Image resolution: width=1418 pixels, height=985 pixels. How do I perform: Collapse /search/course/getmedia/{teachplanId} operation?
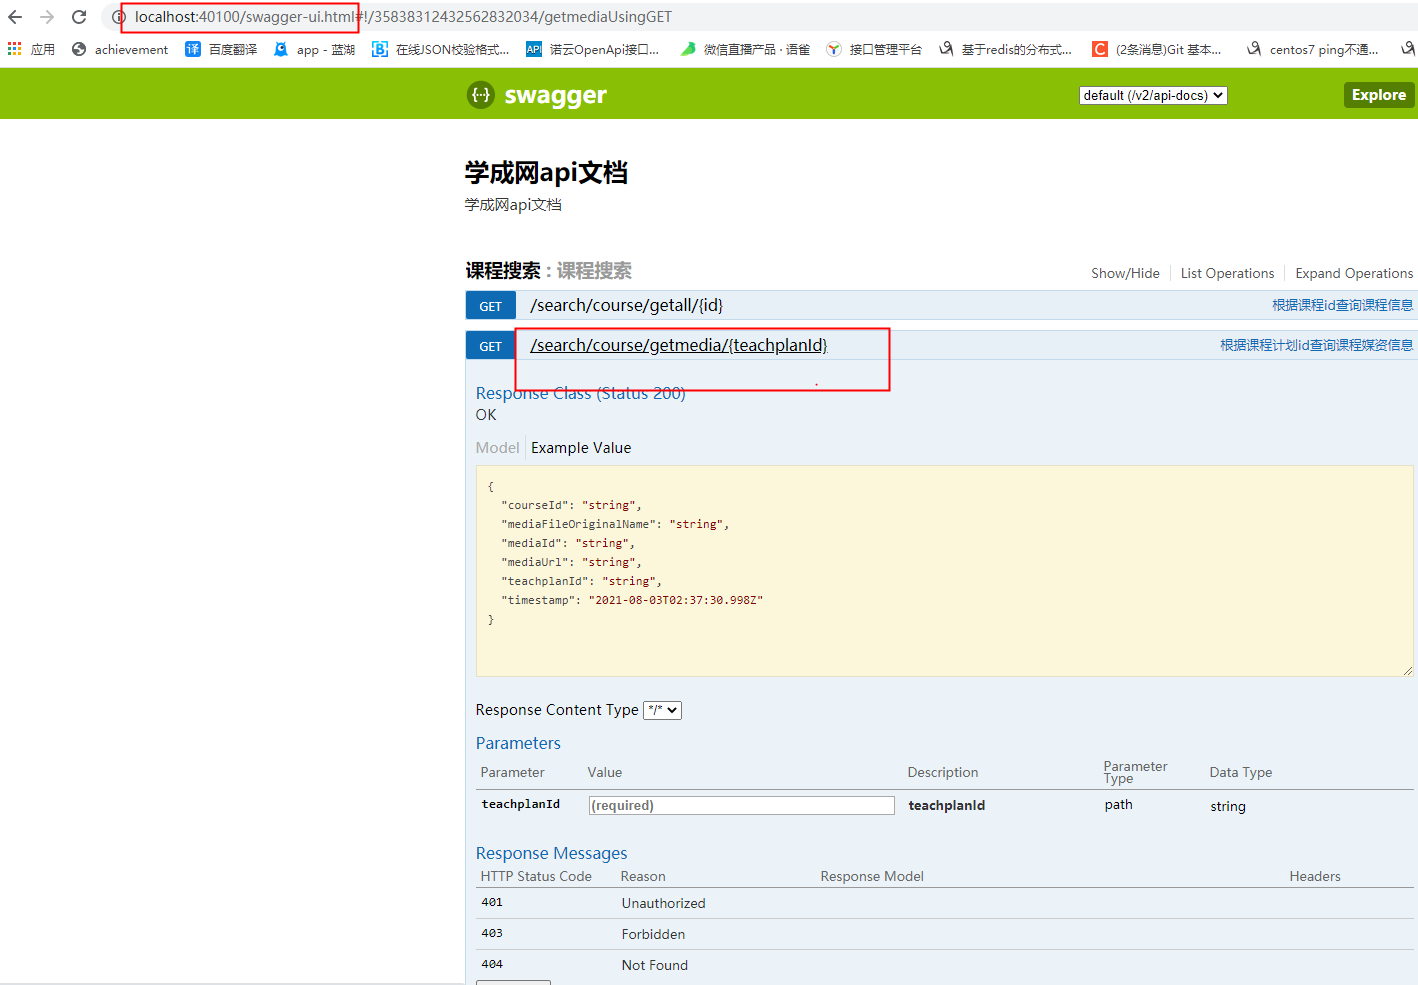(679, 345)
